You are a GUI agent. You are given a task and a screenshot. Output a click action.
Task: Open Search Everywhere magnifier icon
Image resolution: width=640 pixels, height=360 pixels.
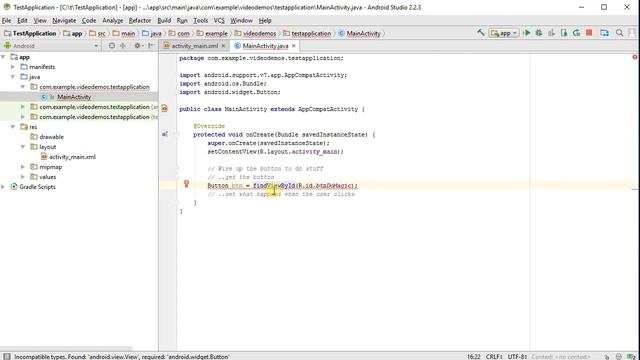click(620, 33)
